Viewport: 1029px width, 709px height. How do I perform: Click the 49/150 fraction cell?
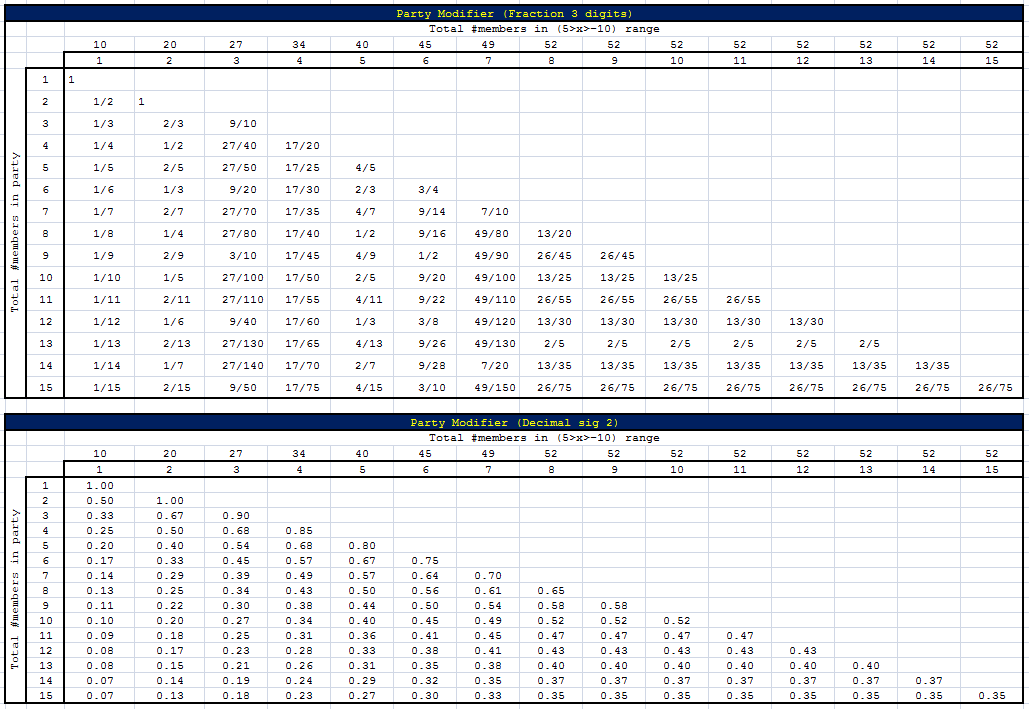pyautogui.click(x=488, y=387)
